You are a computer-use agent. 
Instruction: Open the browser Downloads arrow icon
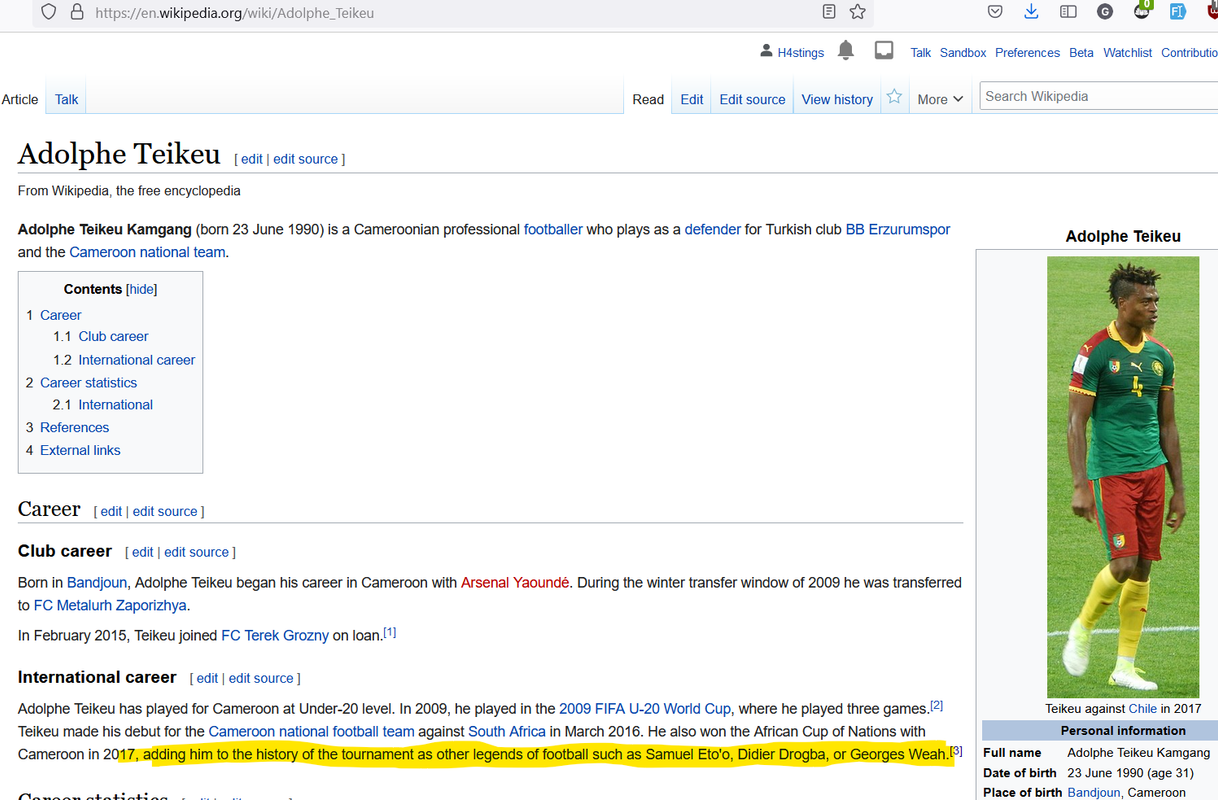(1031, 12)
